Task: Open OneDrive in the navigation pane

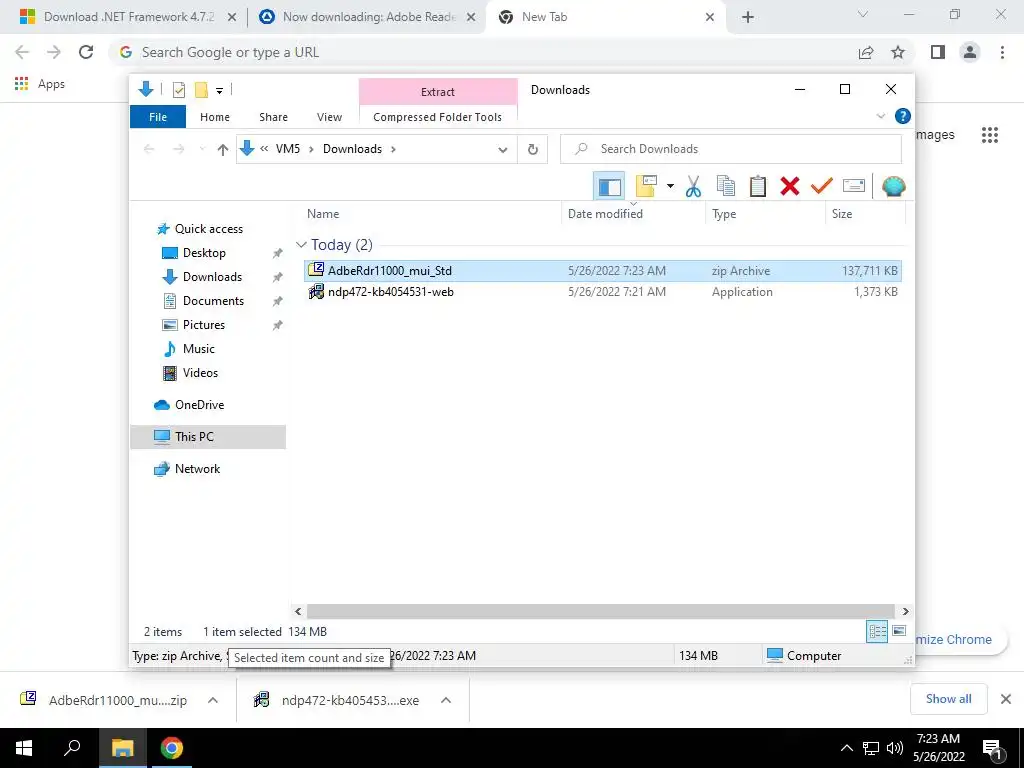Action: click(199, 405)
